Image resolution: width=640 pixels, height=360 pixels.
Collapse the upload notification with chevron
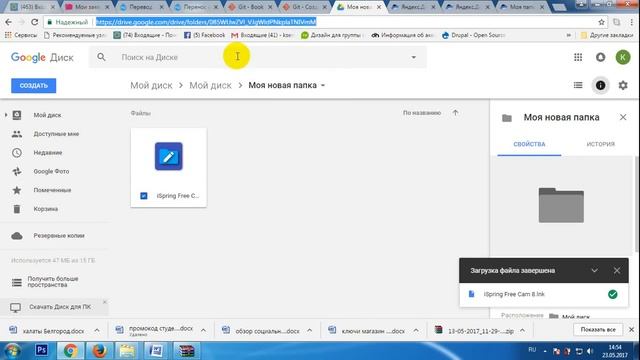click(x=594, y=271)
